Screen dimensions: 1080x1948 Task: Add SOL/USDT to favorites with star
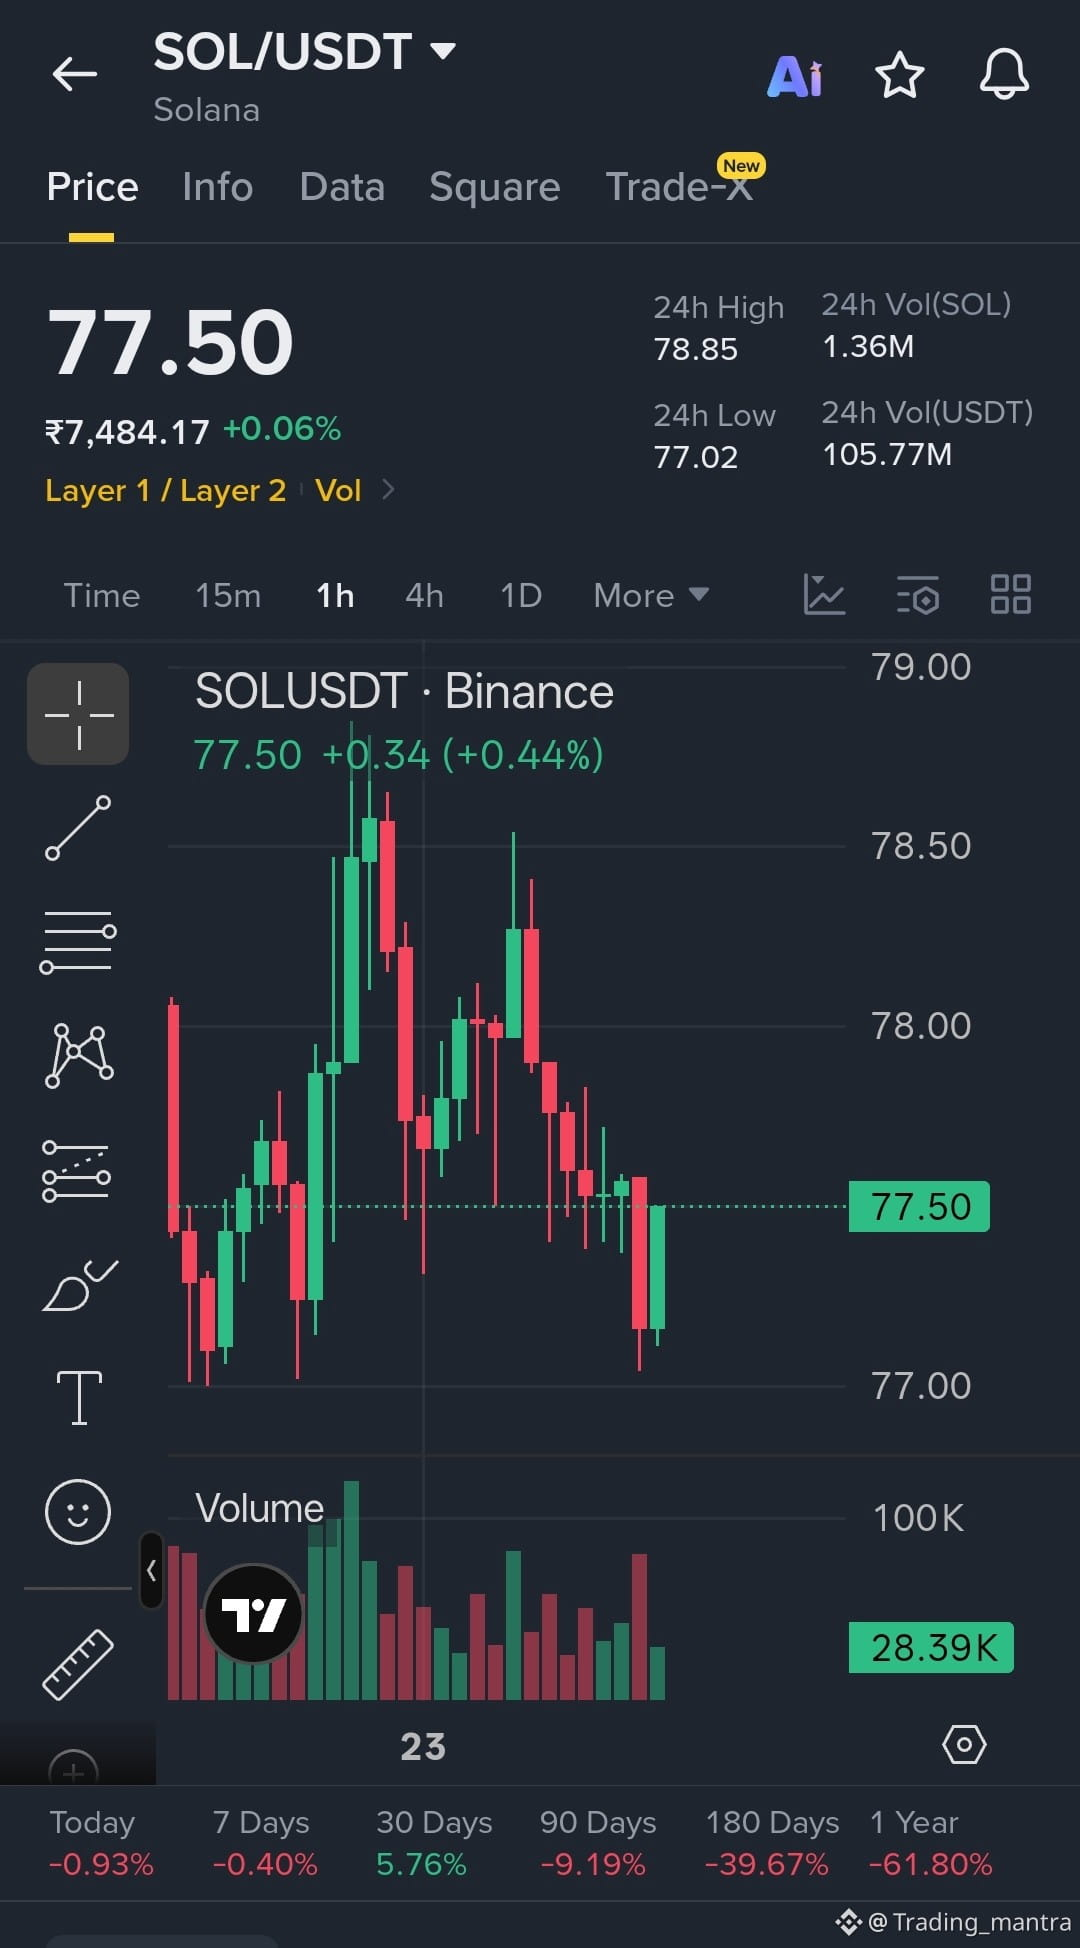click(899, 75)
